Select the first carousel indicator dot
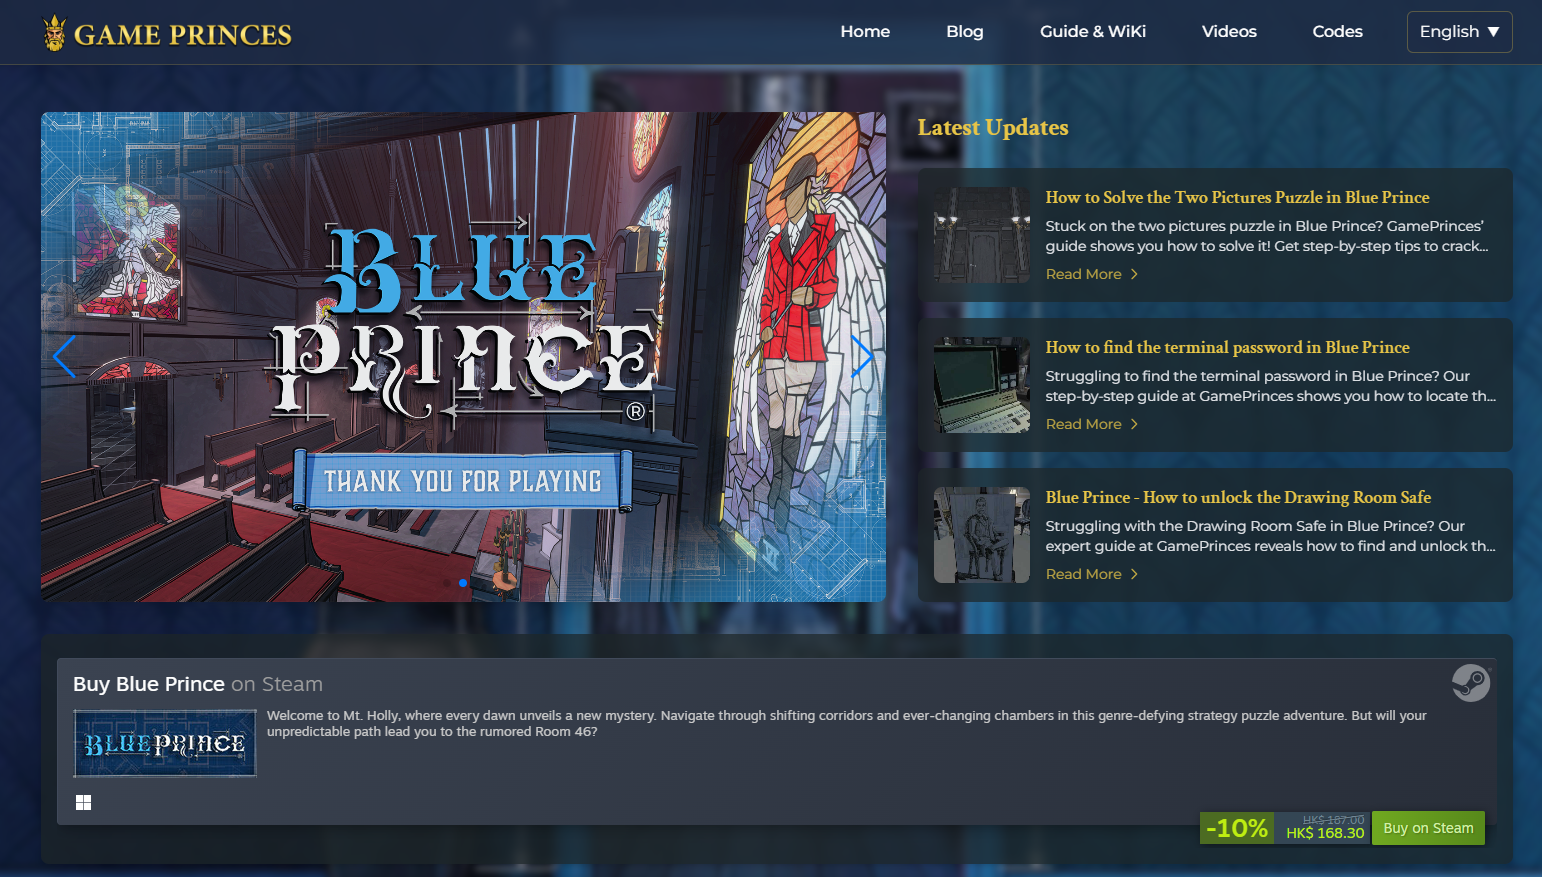Screen dimensions: 1542x877 [447, 583]
